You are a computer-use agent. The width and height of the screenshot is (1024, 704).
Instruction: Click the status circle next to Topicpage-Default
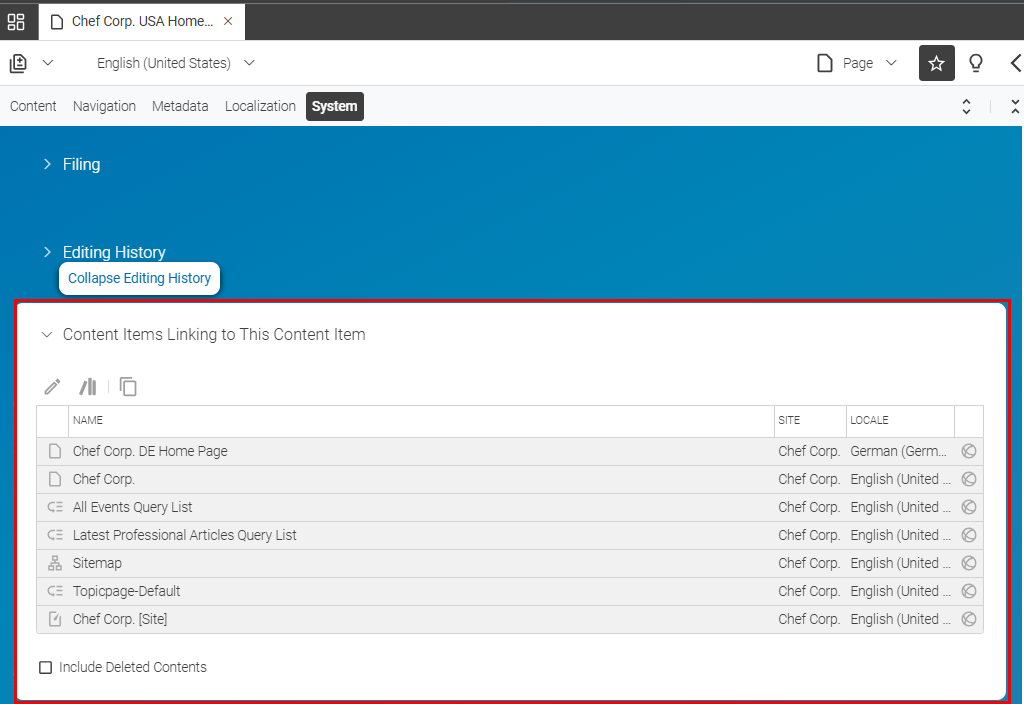968,590
